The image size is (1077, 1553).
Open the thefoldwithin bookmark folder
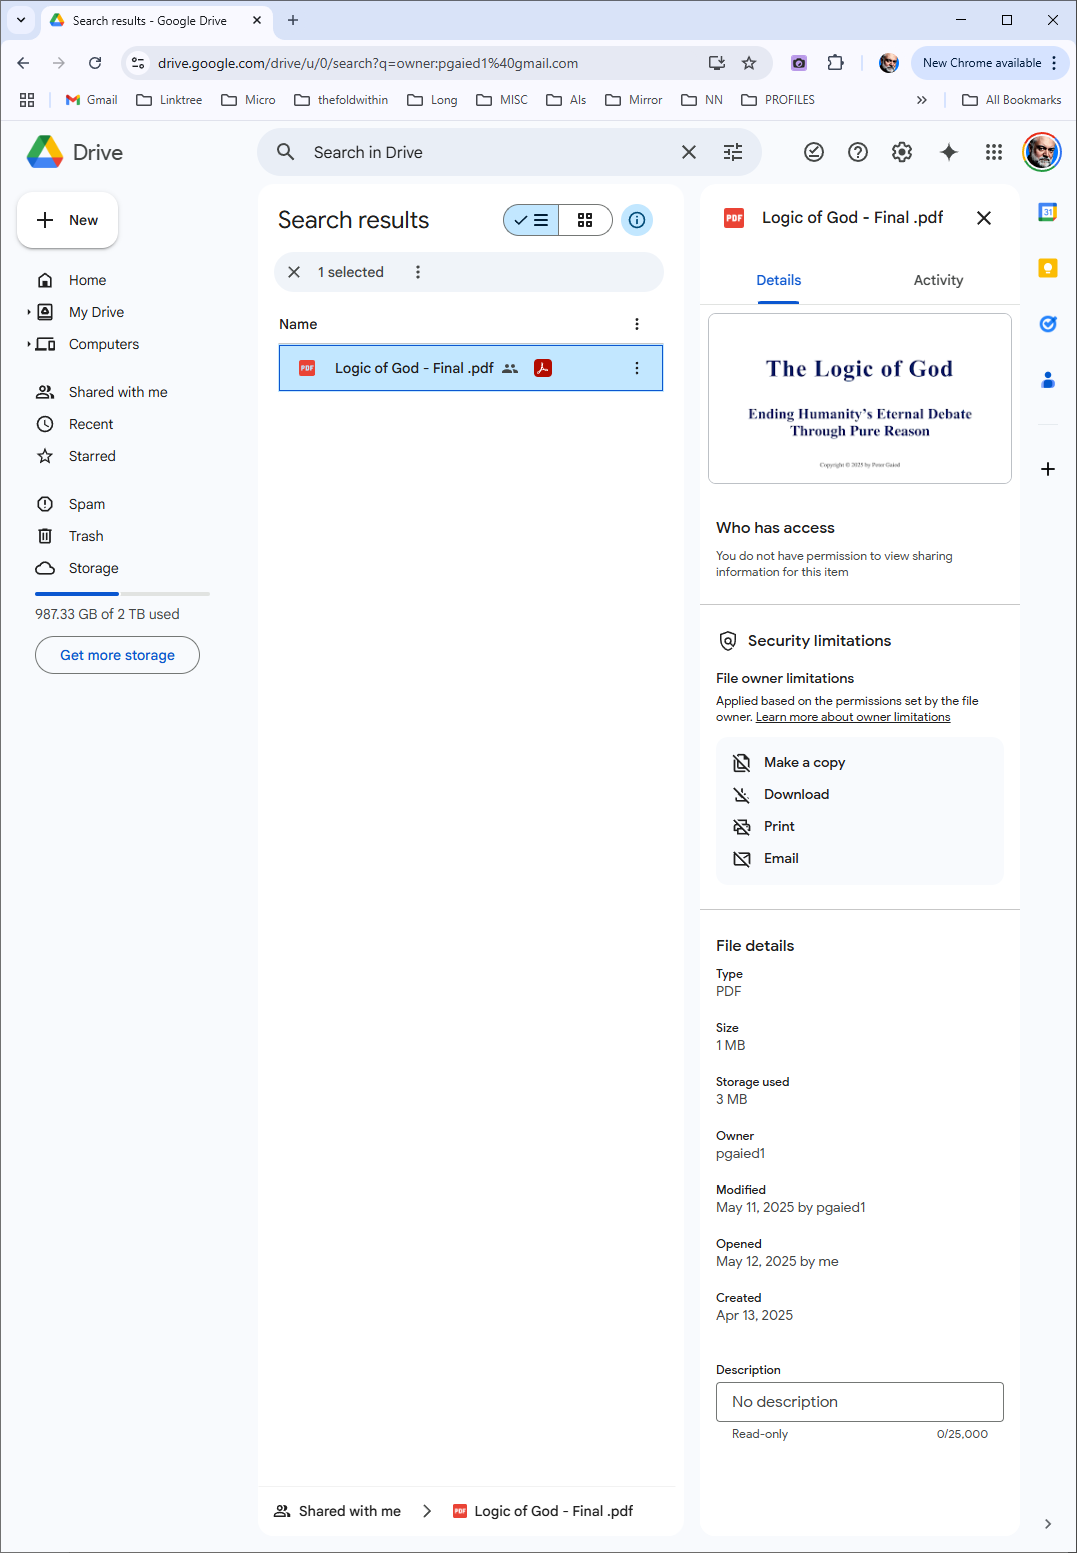[341, 100]
